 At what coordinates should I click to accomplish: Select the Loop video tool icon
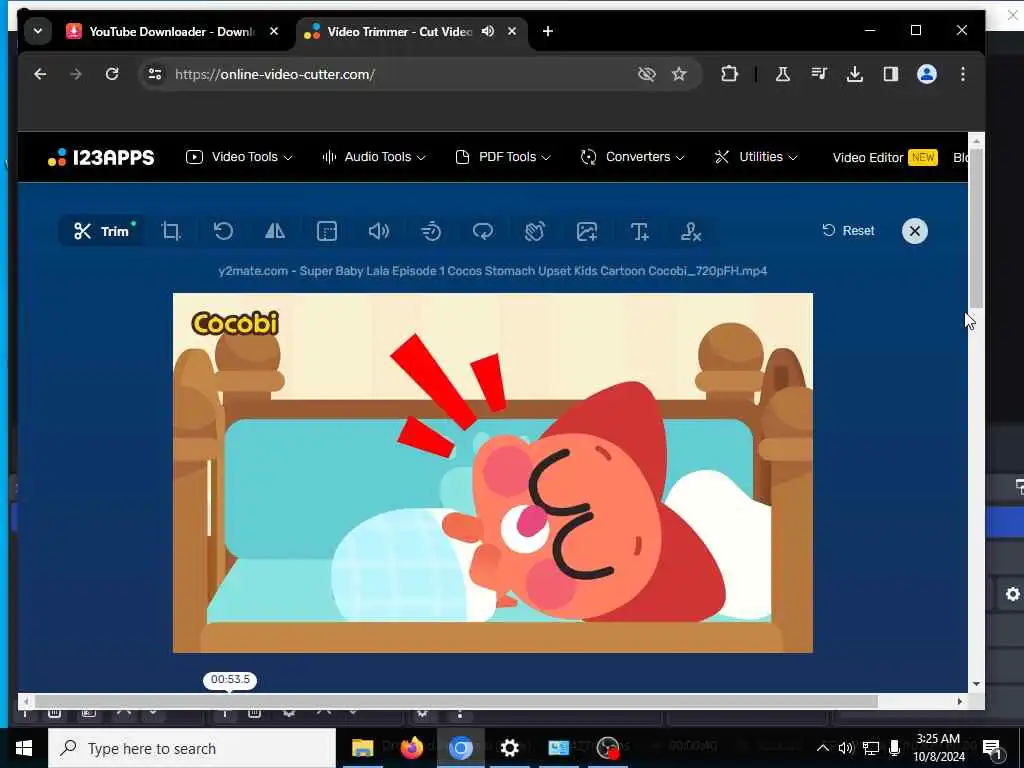483,231
